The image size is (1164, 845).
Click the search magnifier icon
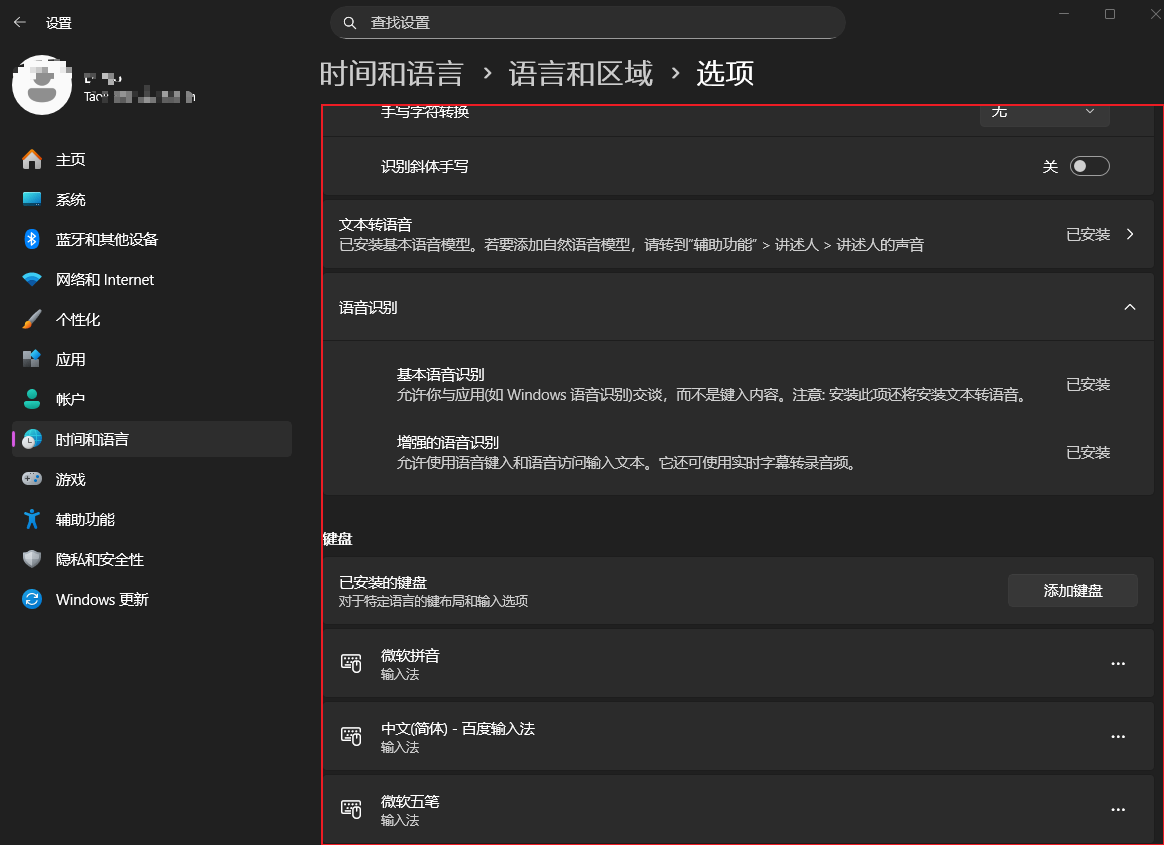coord(350,23)
